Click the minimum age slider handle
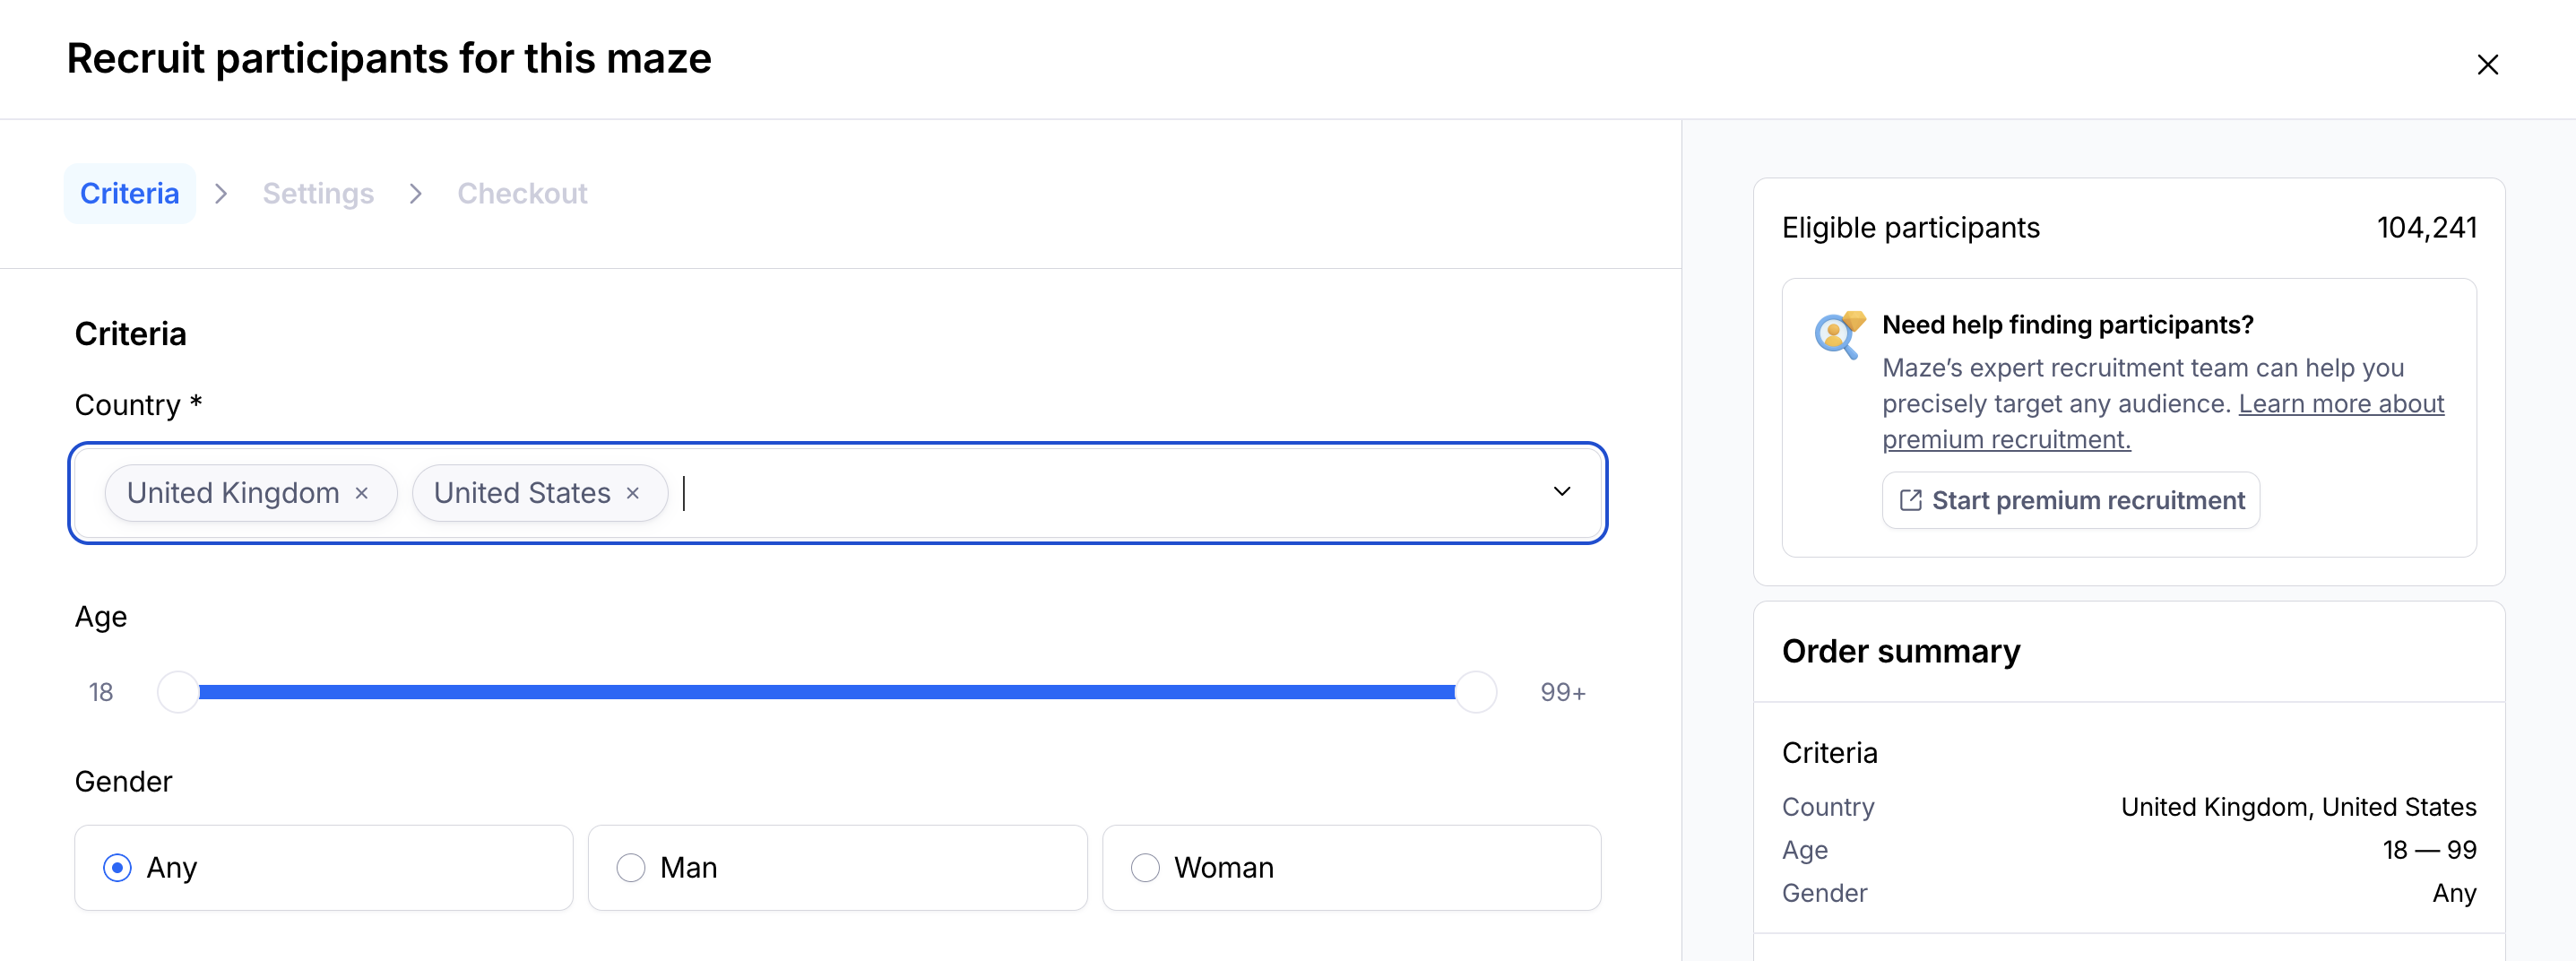The image size is (2576, 961). click(179, 692)
